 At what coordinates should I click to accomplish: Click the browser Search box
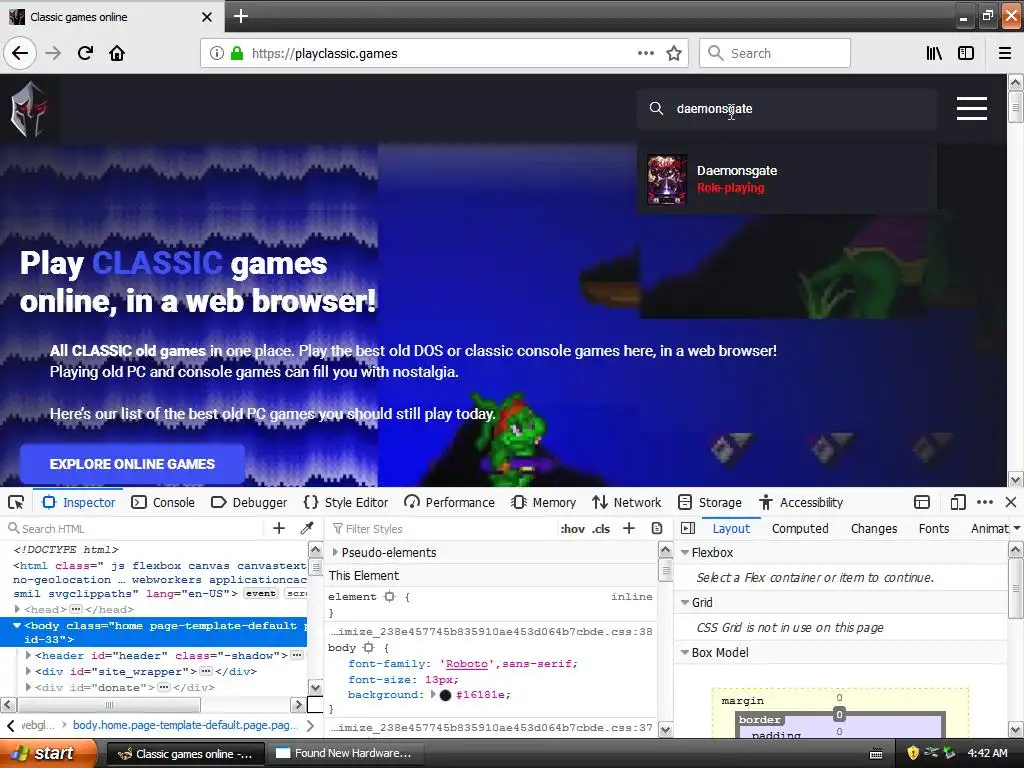(x=775, y=54)
